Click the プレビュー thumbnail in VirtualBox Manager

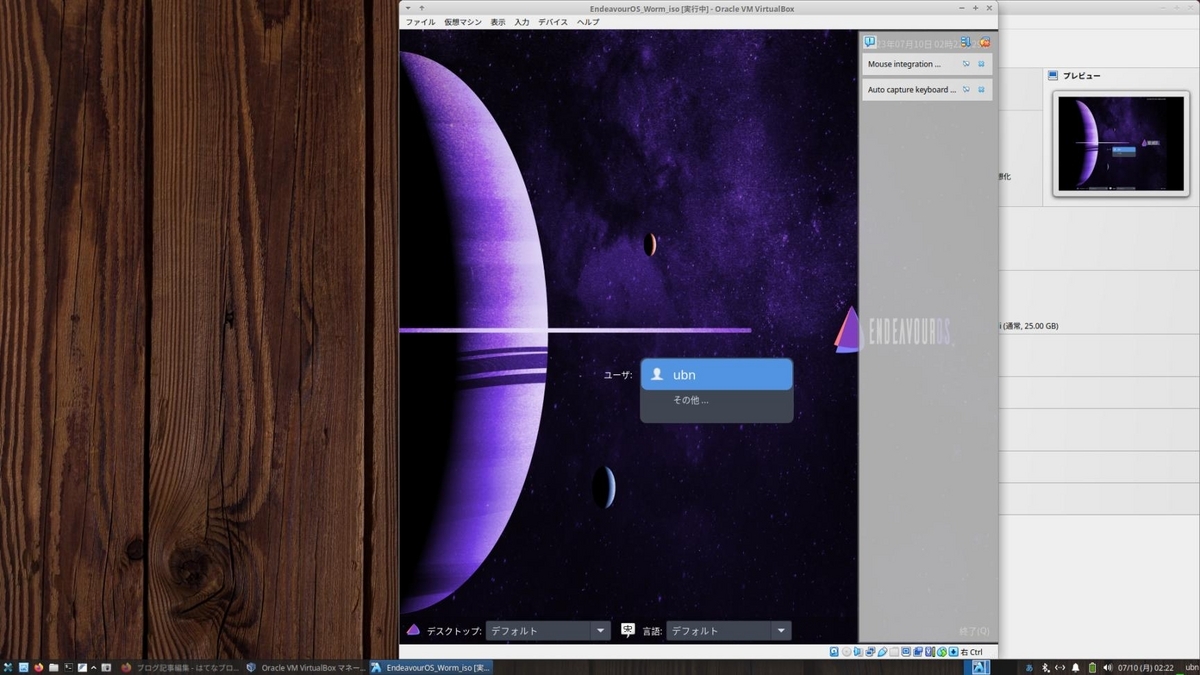[x=1121, y=145]
